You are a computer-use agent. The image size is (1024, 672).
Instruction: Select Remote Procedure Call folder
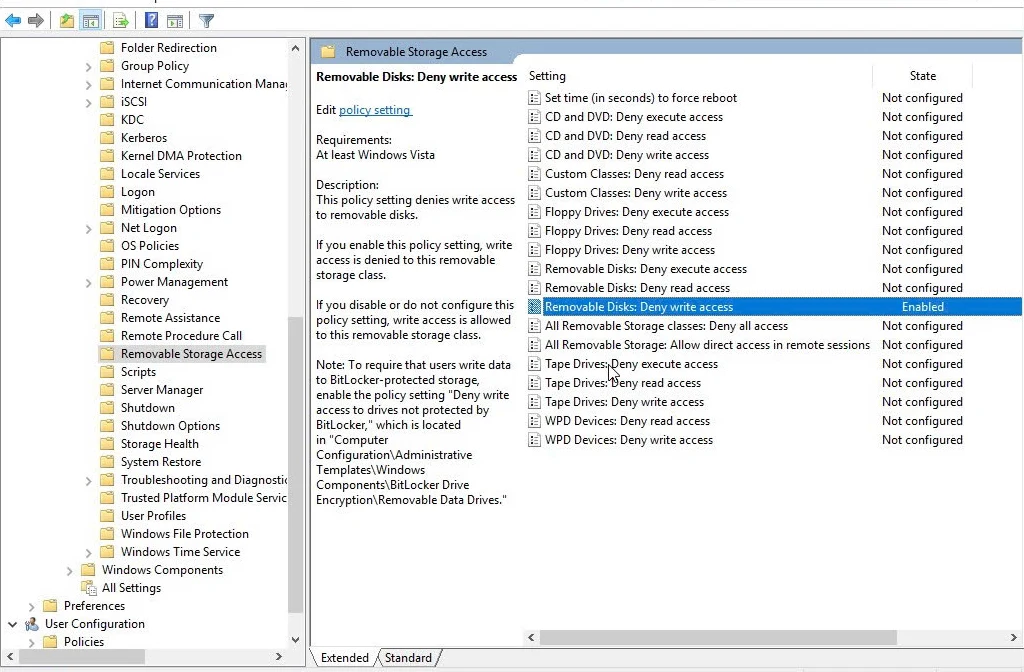[x=181, y=336]
